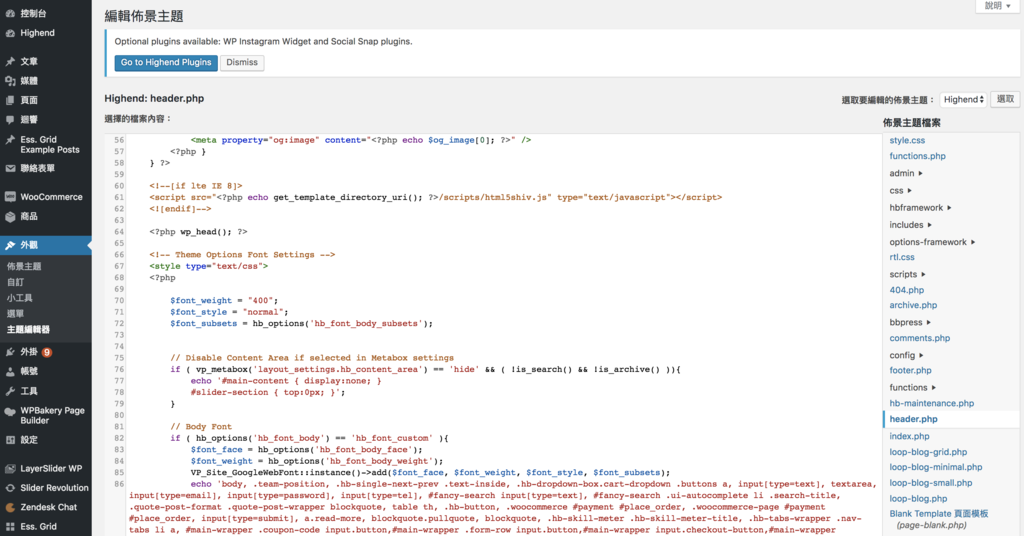Image resolution: width=1024 pixels, height=536 pixels.
Task: Open archive.php file link
Action: (913, 305)
